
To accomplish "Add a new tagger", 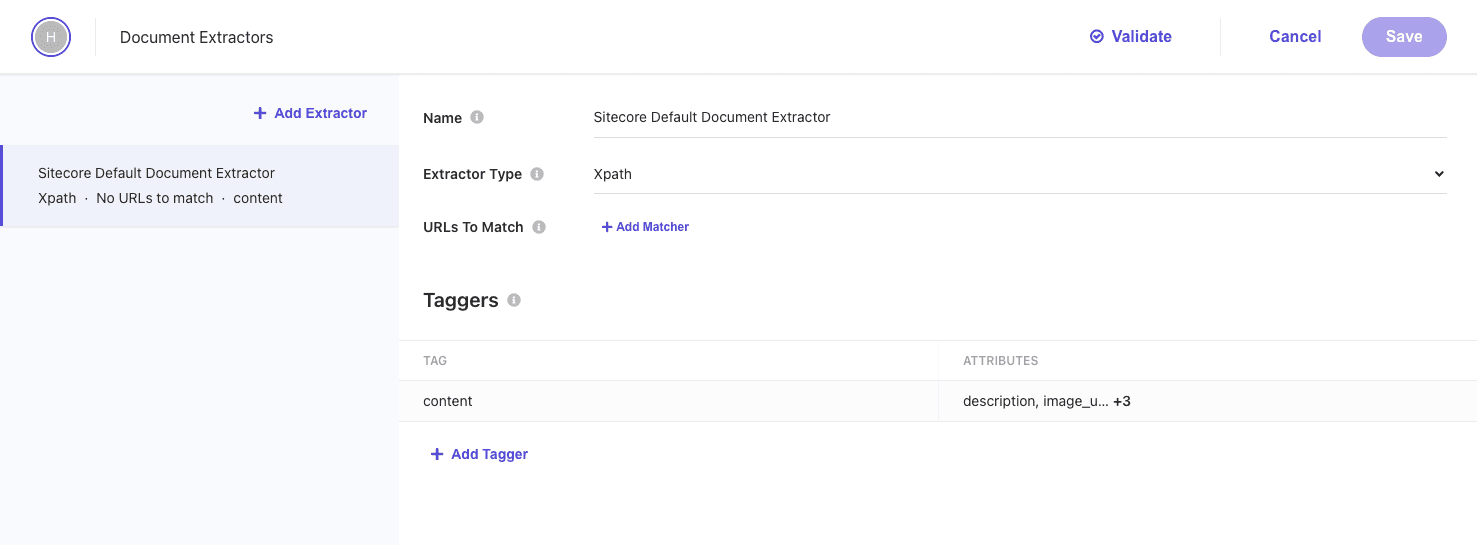I will 479,454.
